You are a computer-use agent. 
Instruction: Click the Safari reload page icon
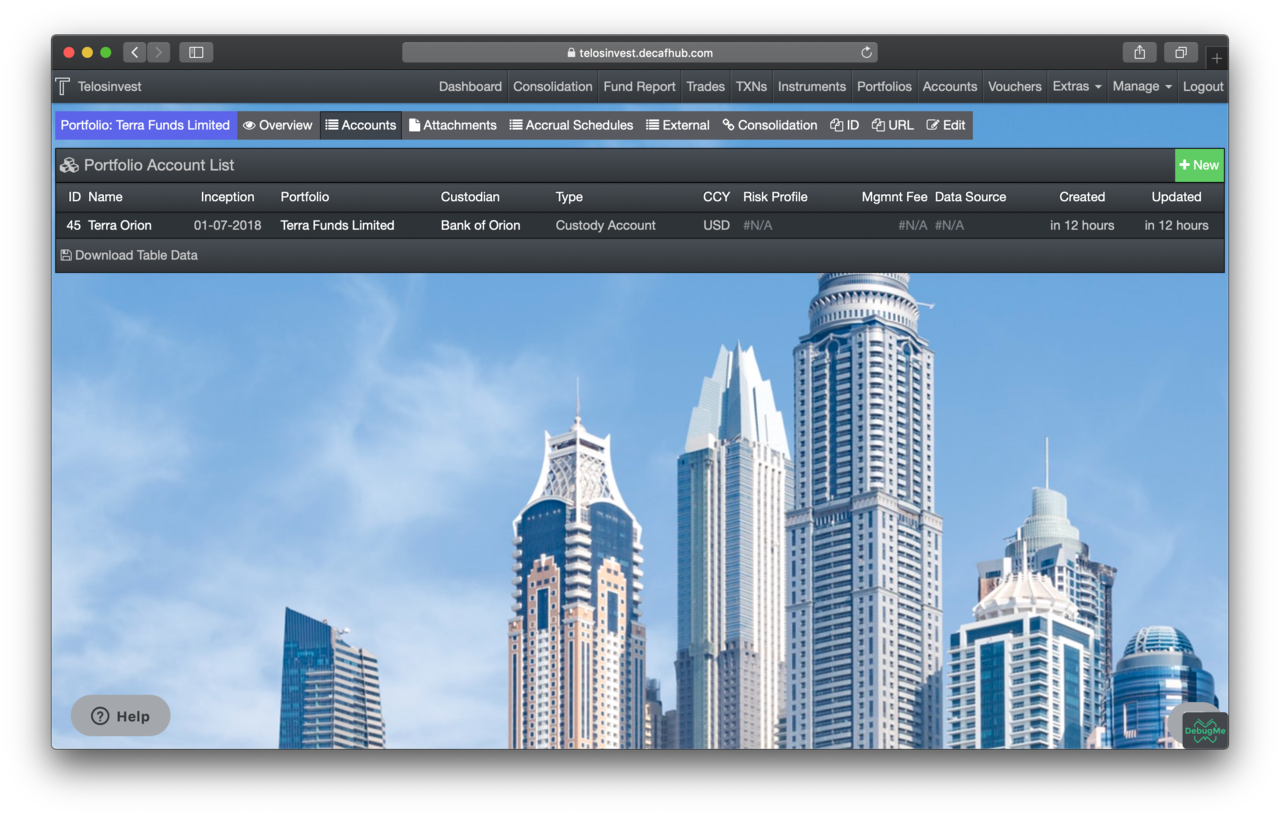(866, 53)
